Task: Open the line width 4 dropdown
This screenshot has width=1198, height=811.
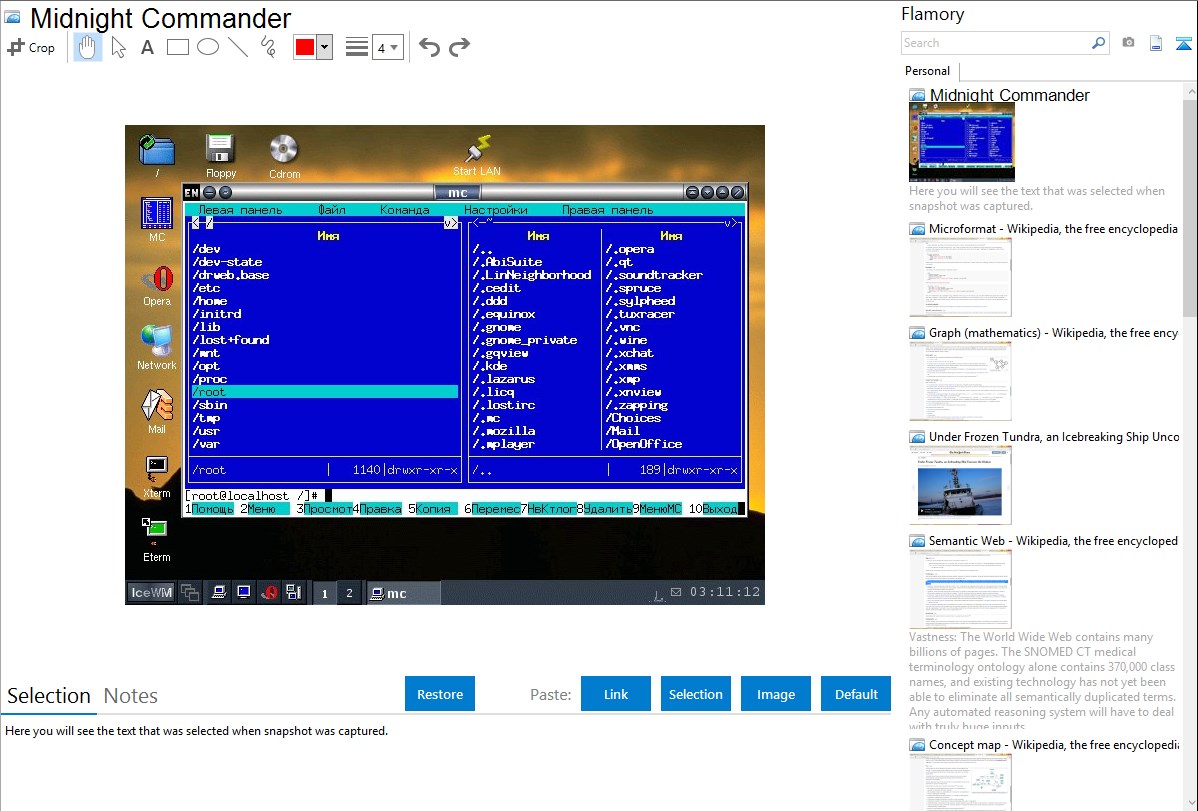Action: pos(387,47)
